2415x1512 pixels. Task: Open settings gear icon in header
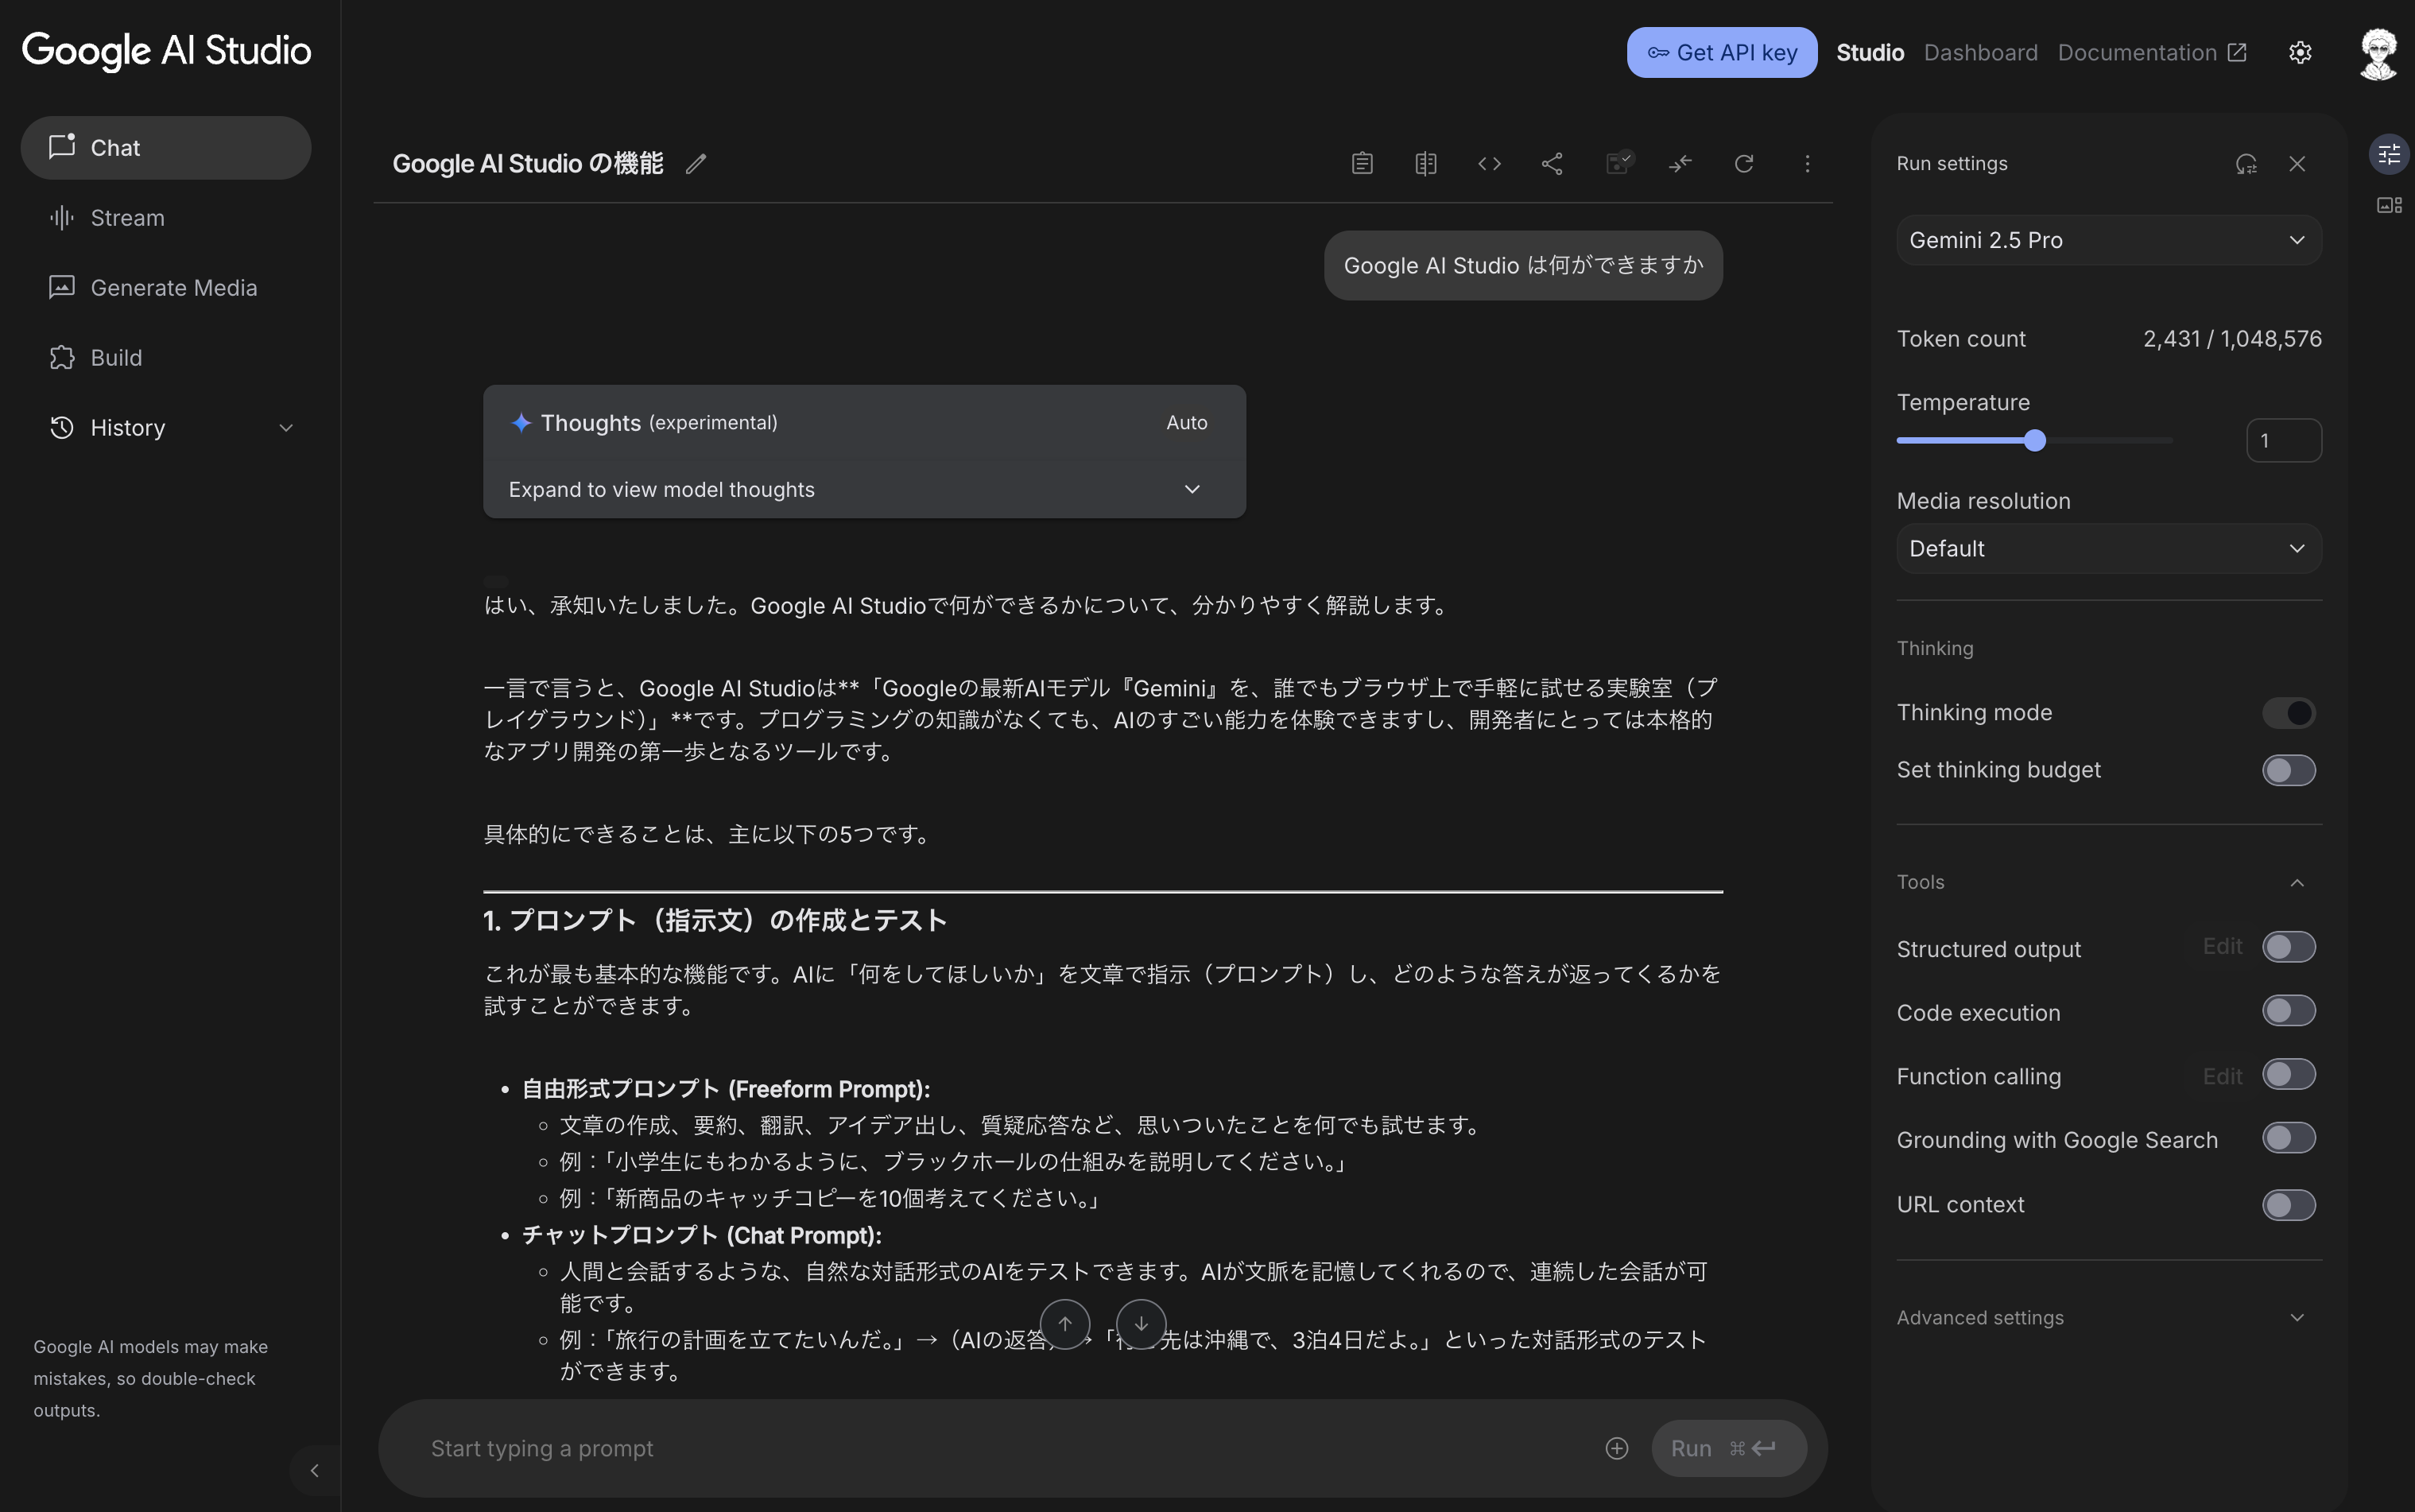[2300, 53]
